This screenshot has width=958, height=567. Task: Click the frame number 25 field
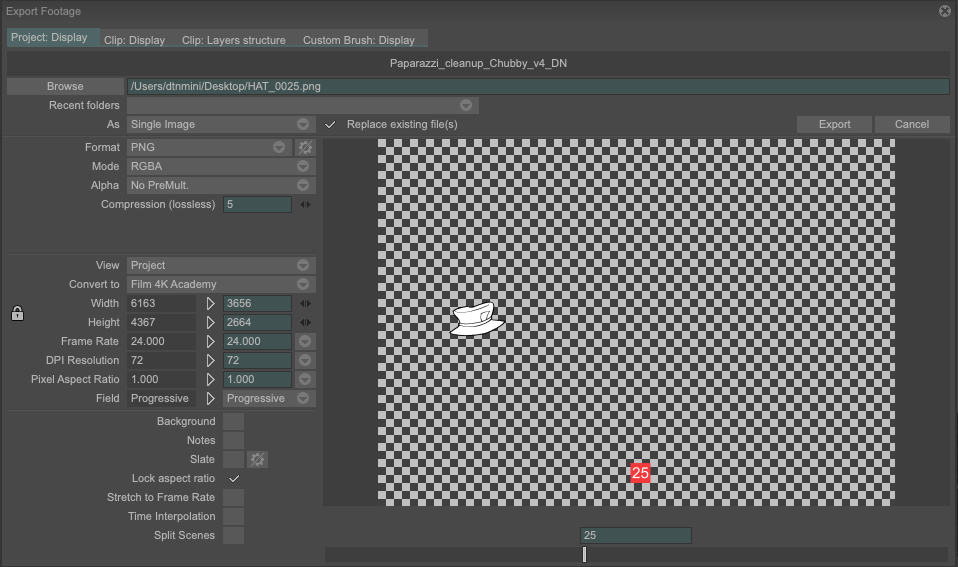pyautogui.click(x=636, y=535)
